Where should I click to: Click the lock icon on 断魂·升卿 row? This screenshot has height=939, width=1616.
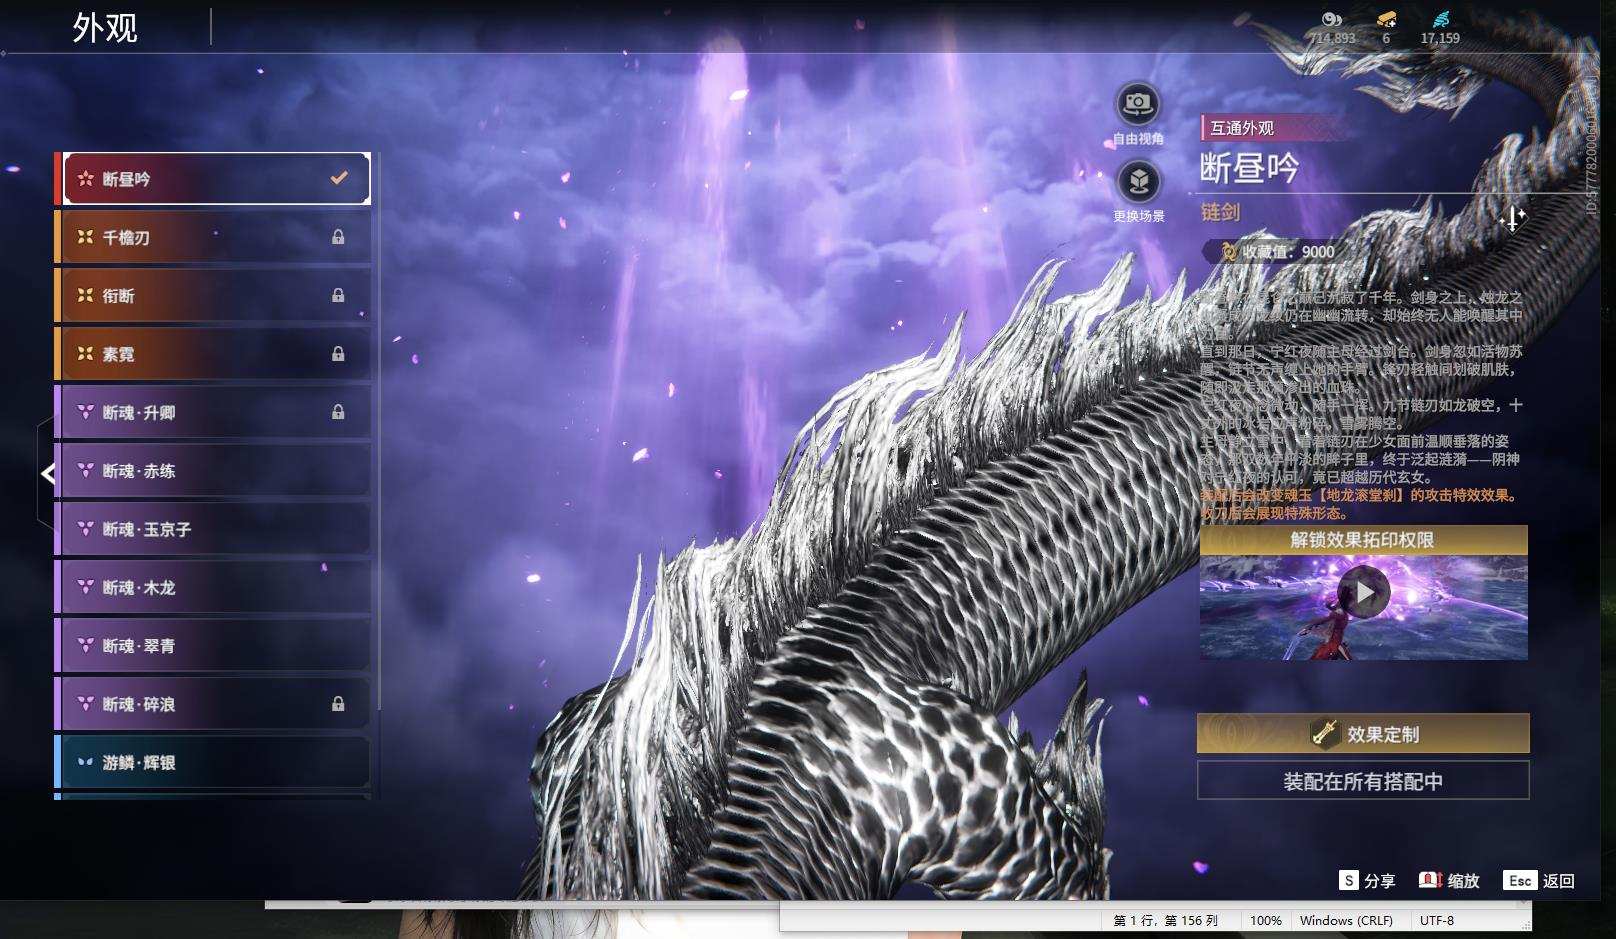338,412
